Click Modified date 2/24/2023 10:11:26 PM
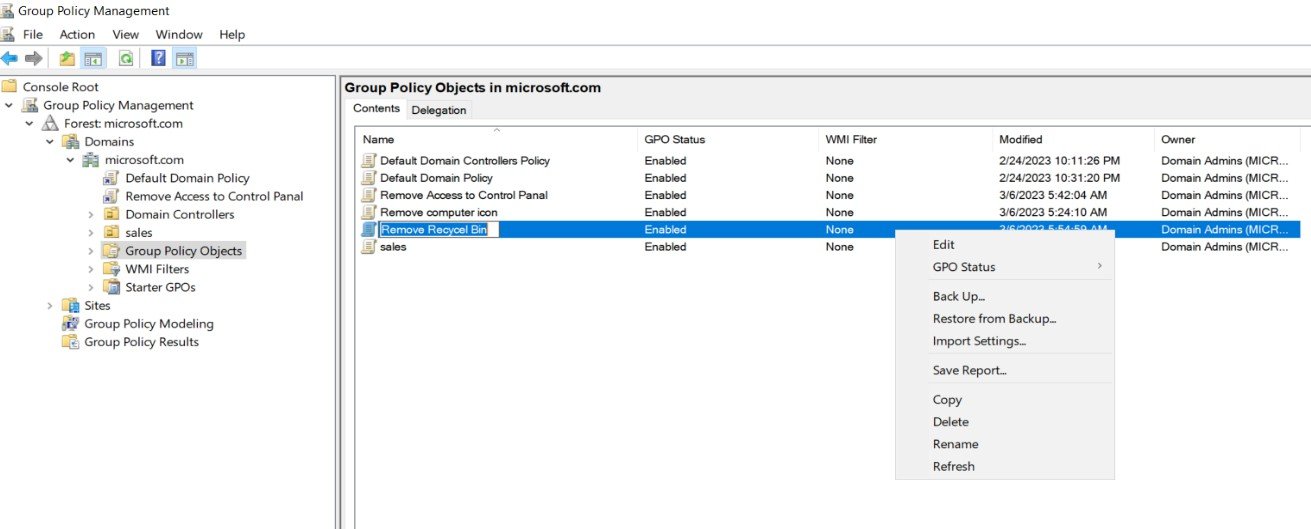 pos(1059,160)
